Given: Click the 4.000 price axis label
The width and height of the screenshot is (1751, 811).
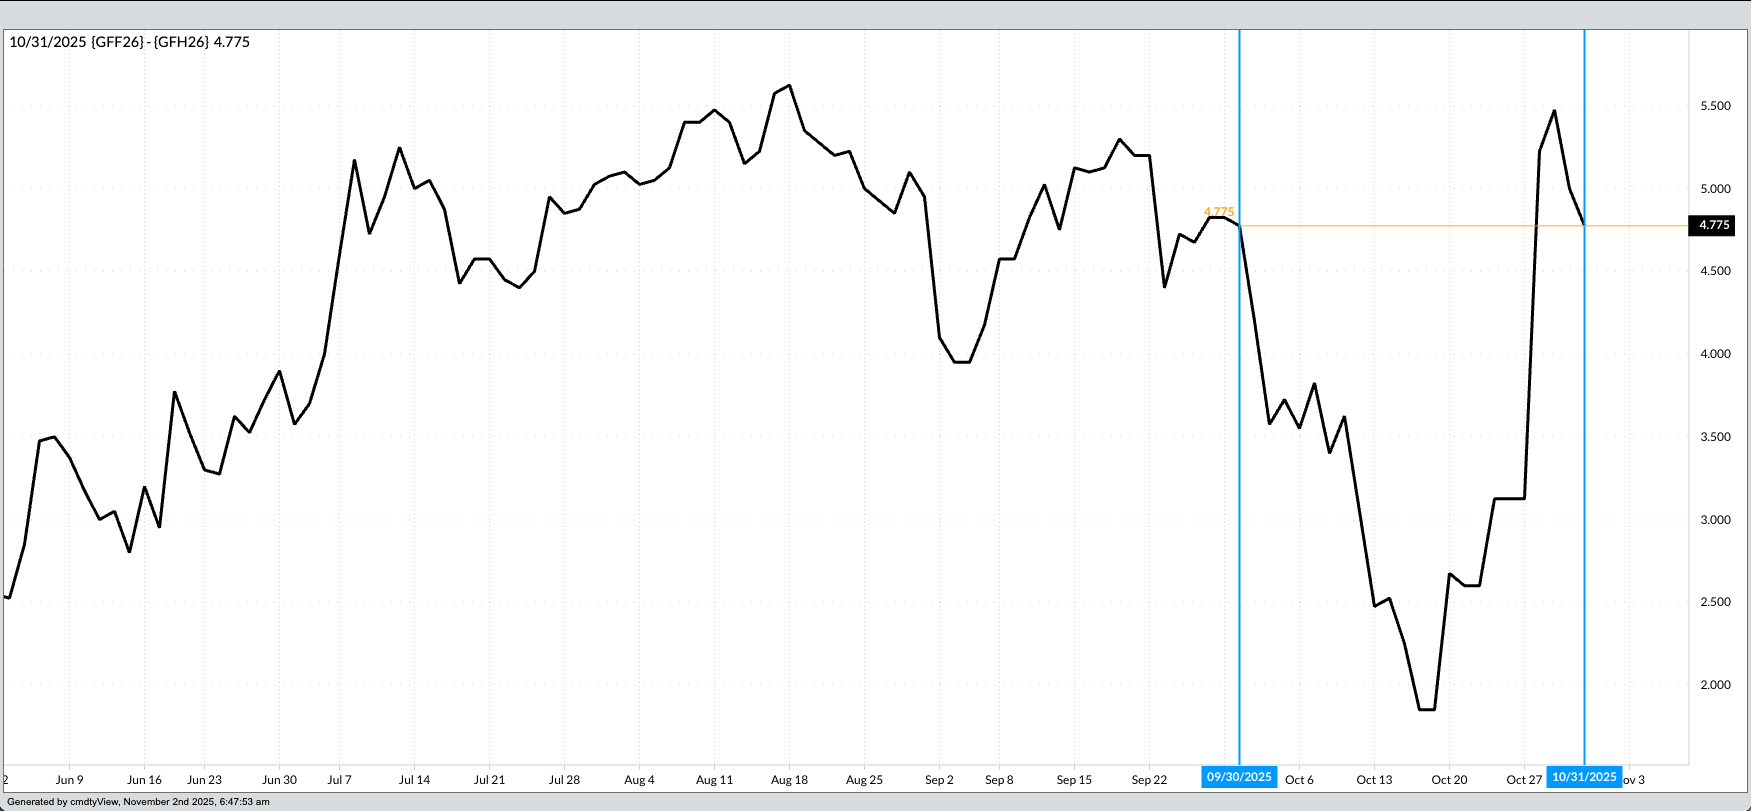Looking at the screenshot, I should point(1715,354).
